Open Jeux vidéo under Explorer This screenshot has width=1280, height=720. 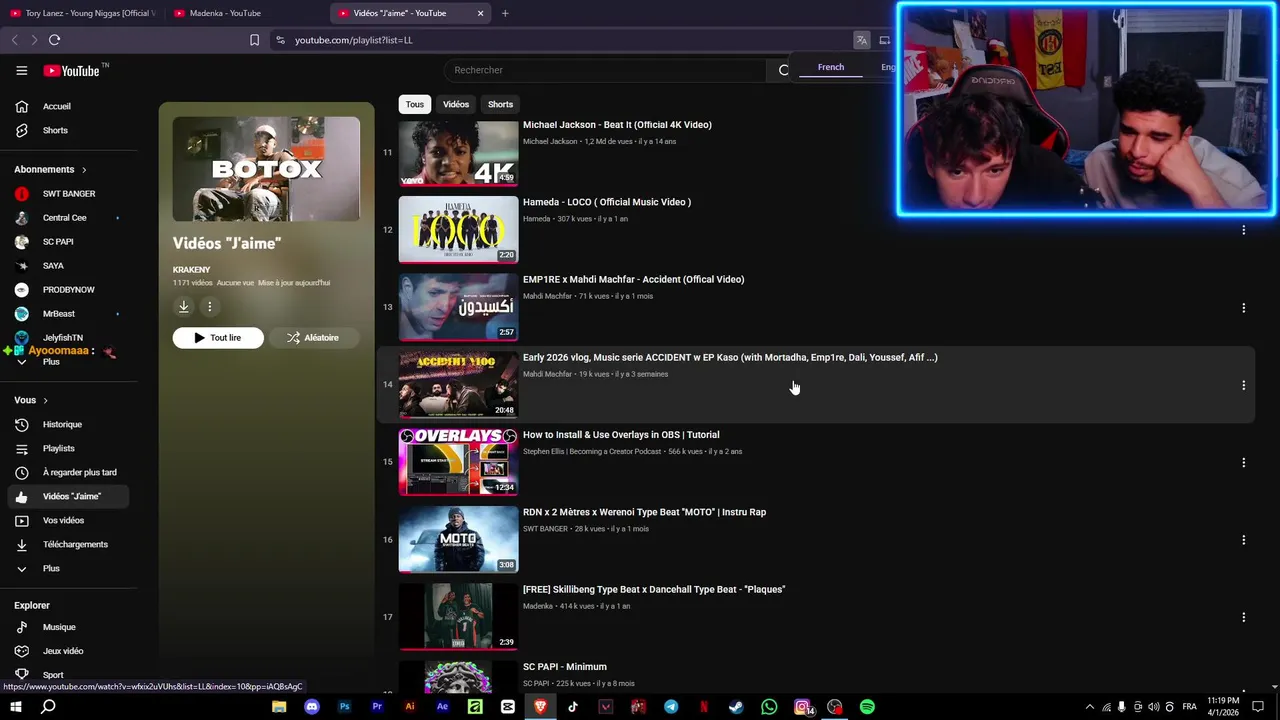point(62,651)
